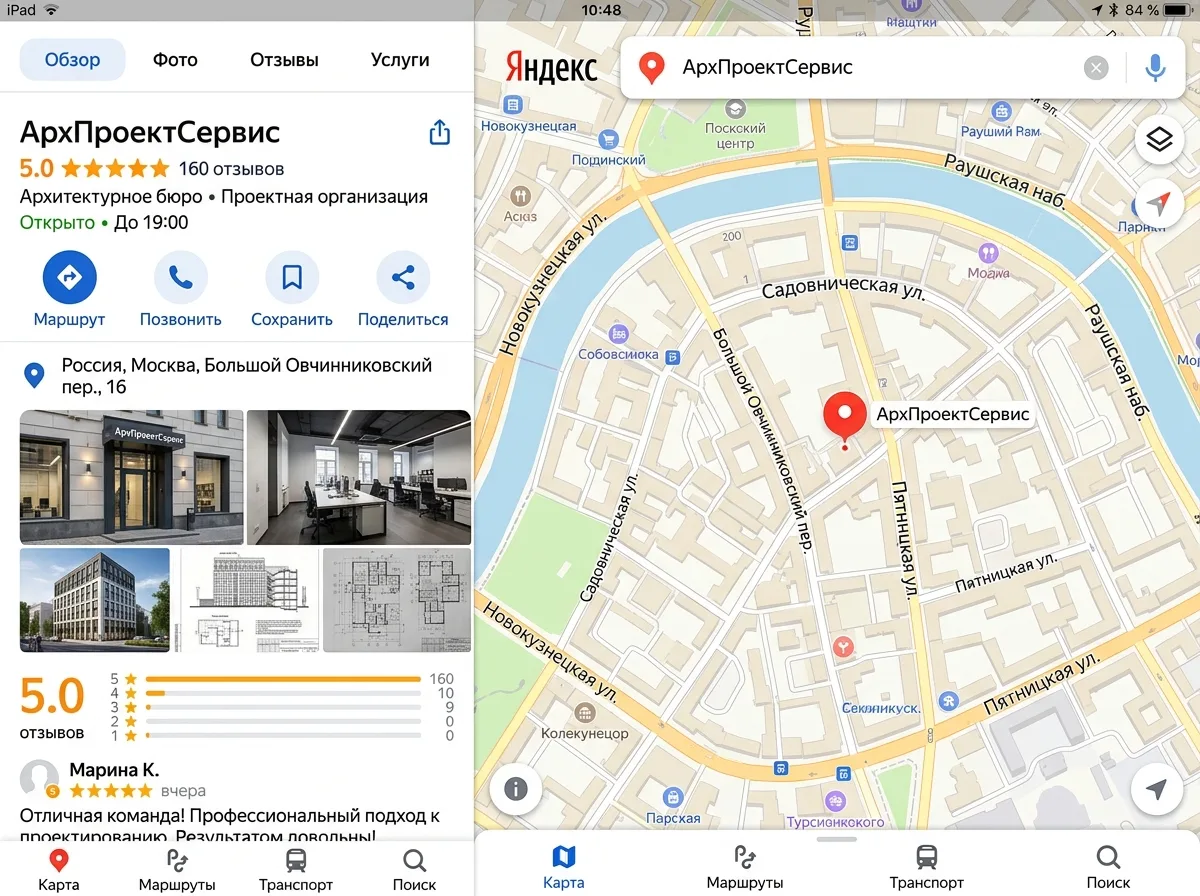Tap the АрхПроектСервис label on the map
The width and height of the screenshot is (1200, 896).
(952, 414)
